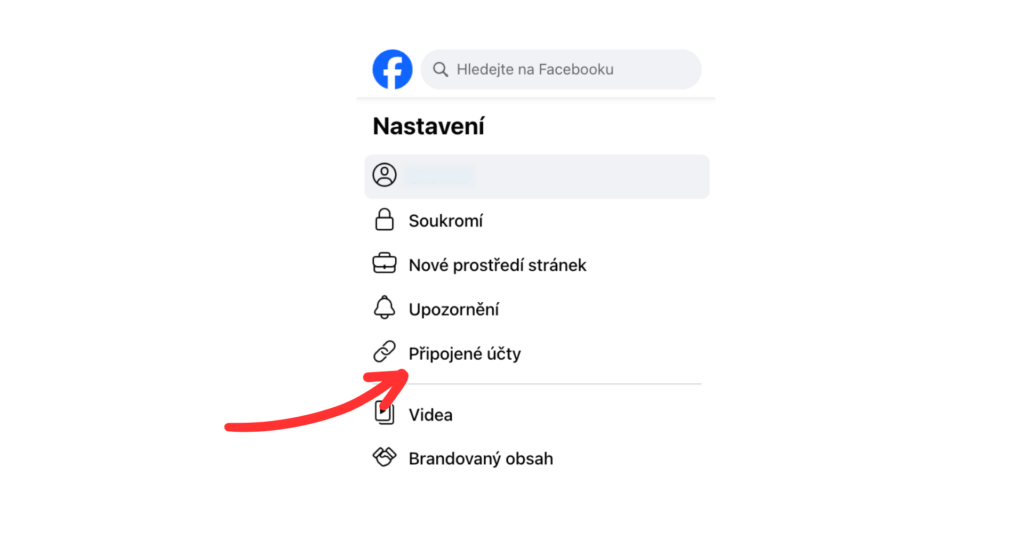Click the bell notifications icon
Viewport: 1024px width, 533px height.
click(385, 308)
